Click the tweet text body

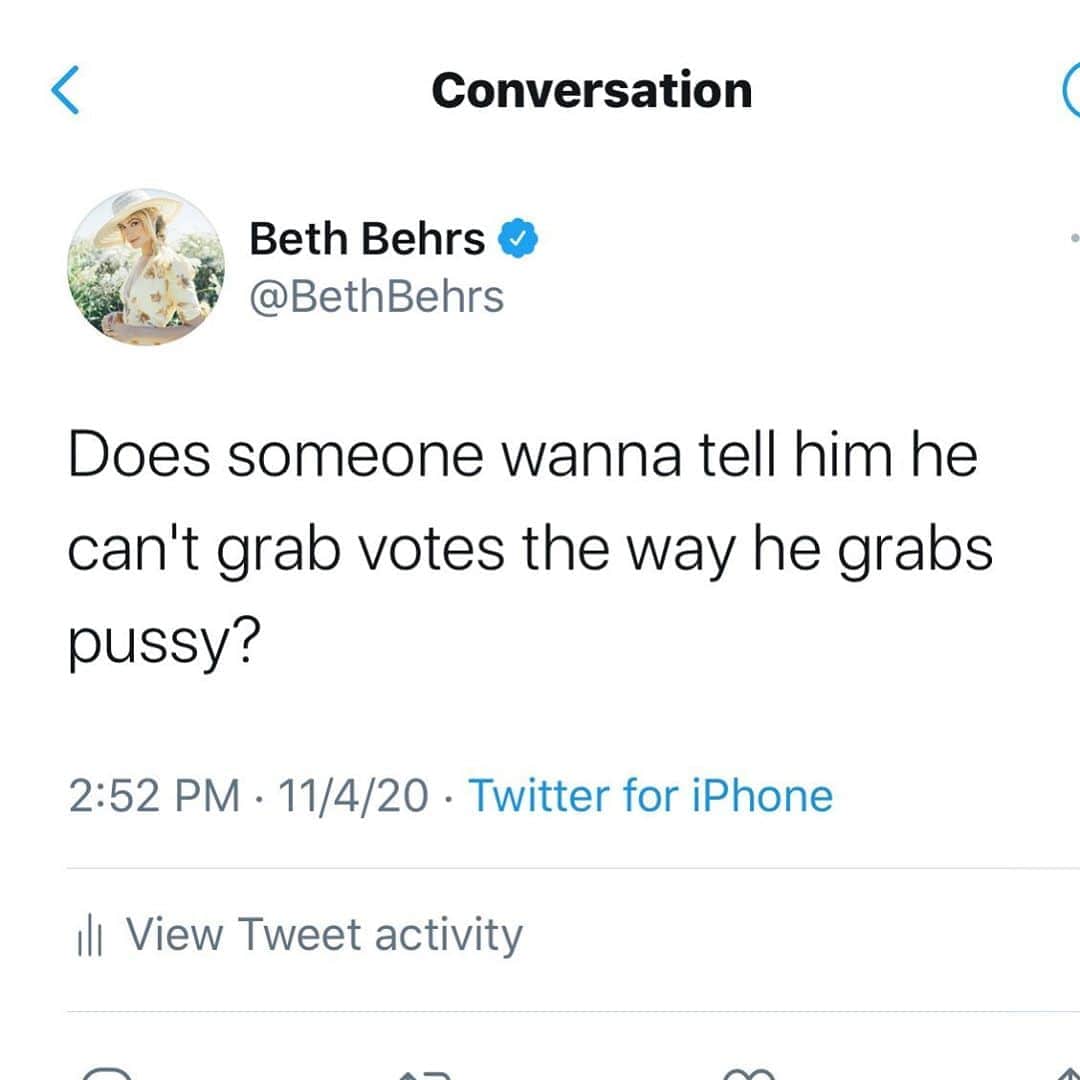[x=530, y=548]
